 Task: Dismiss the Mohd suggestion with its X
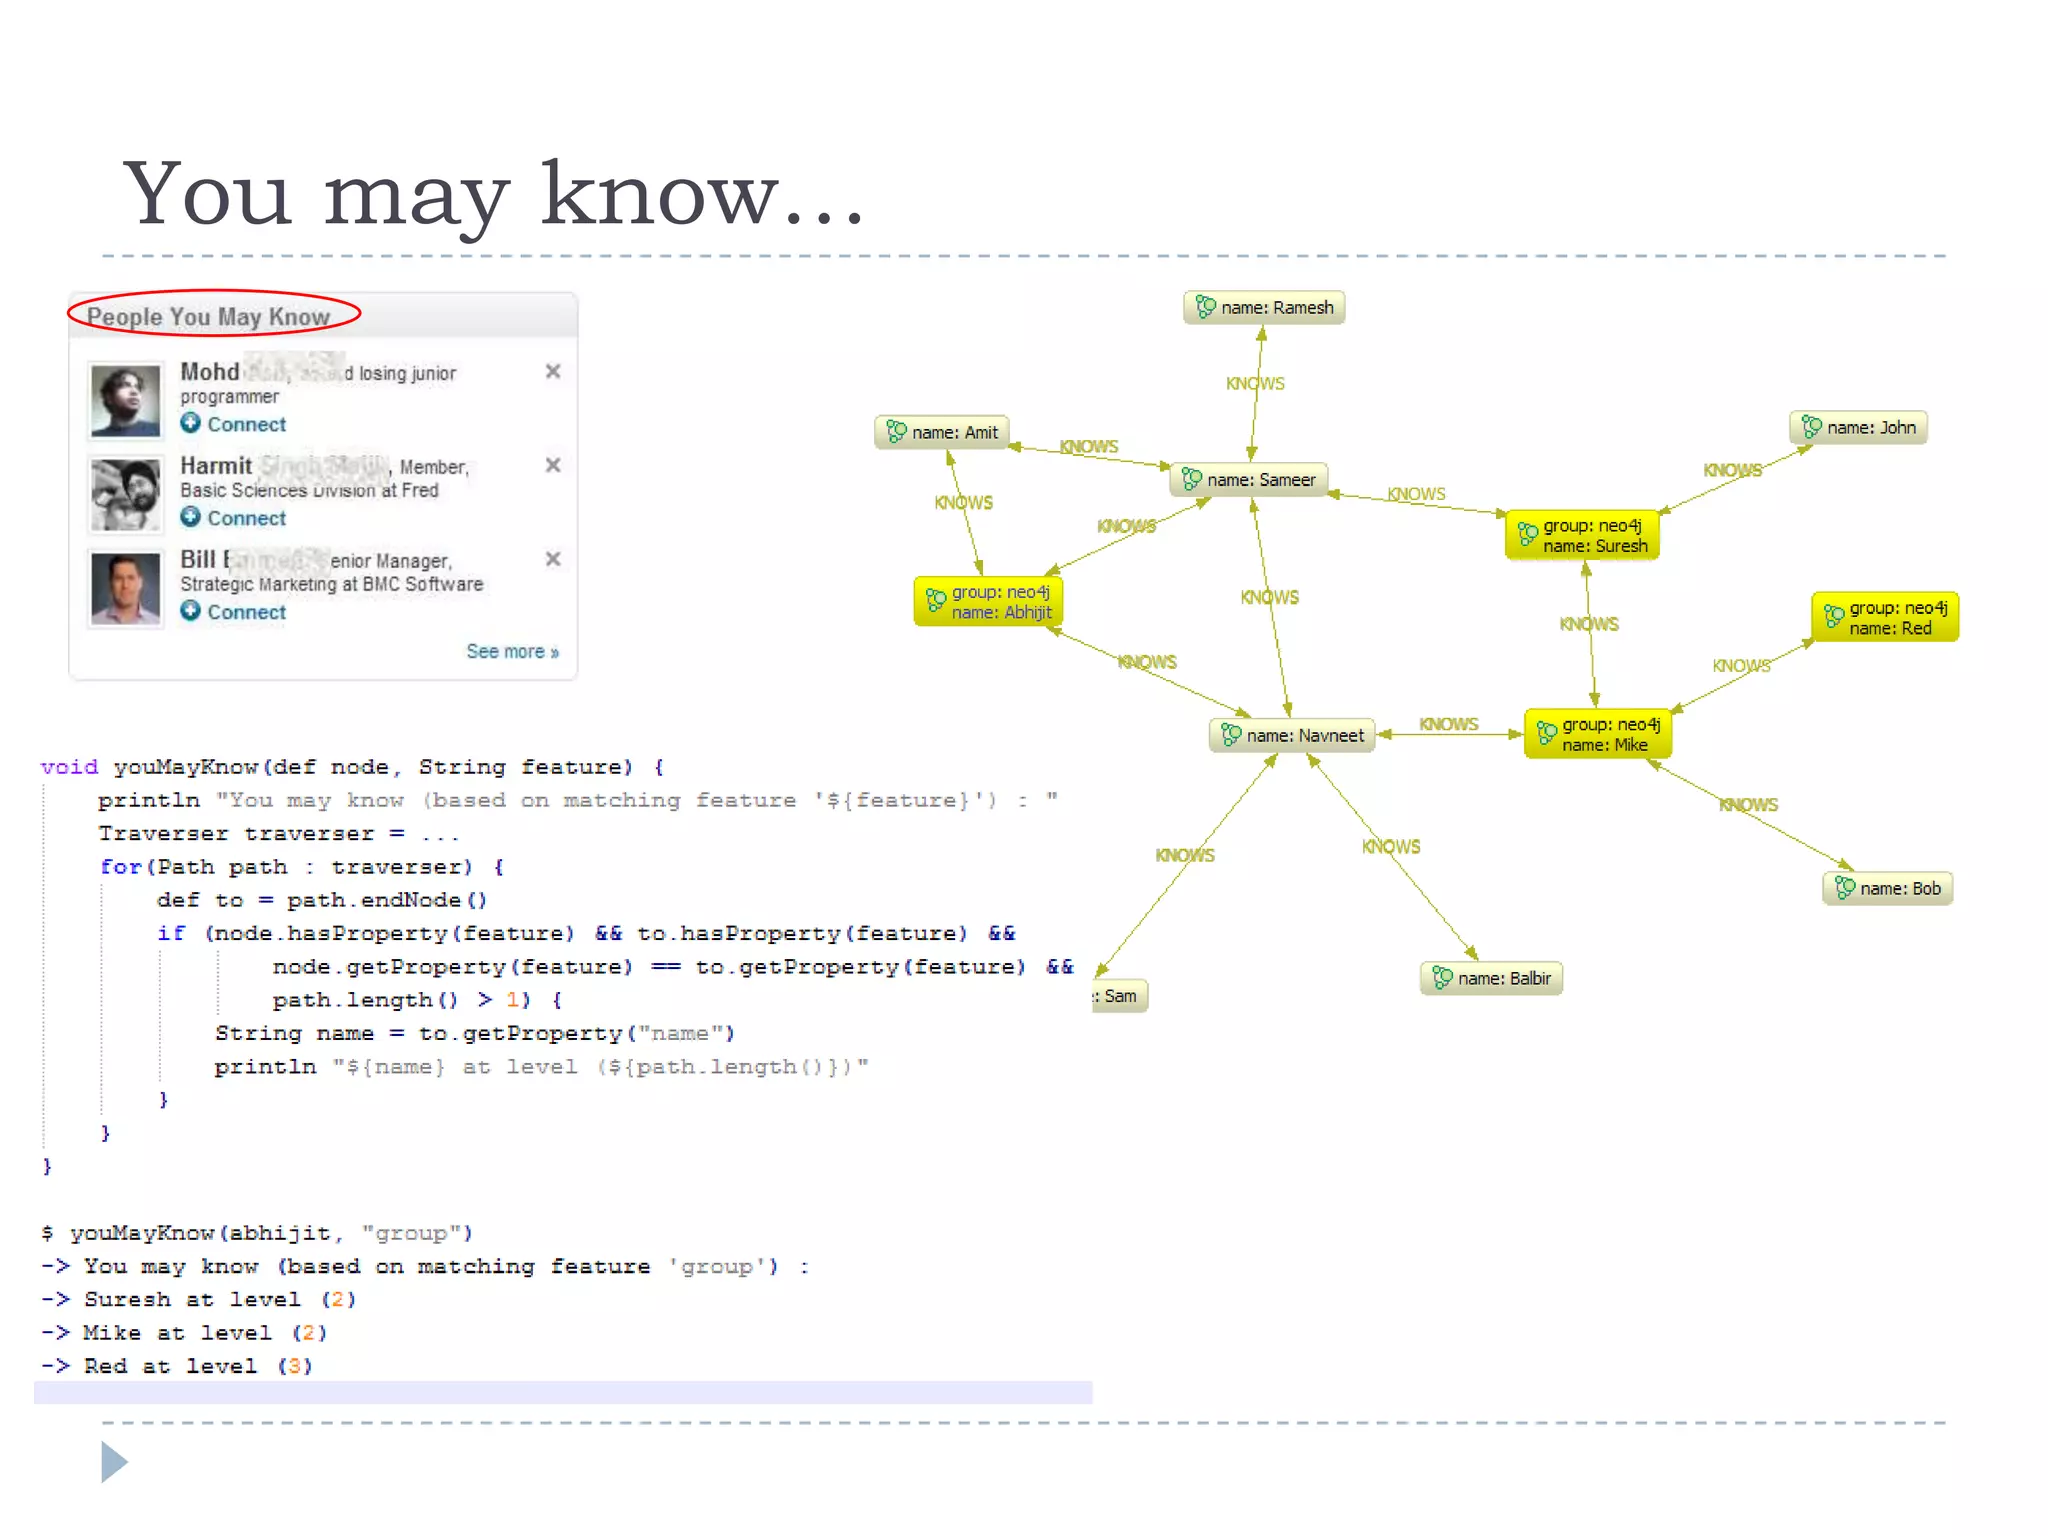[553, 372]
